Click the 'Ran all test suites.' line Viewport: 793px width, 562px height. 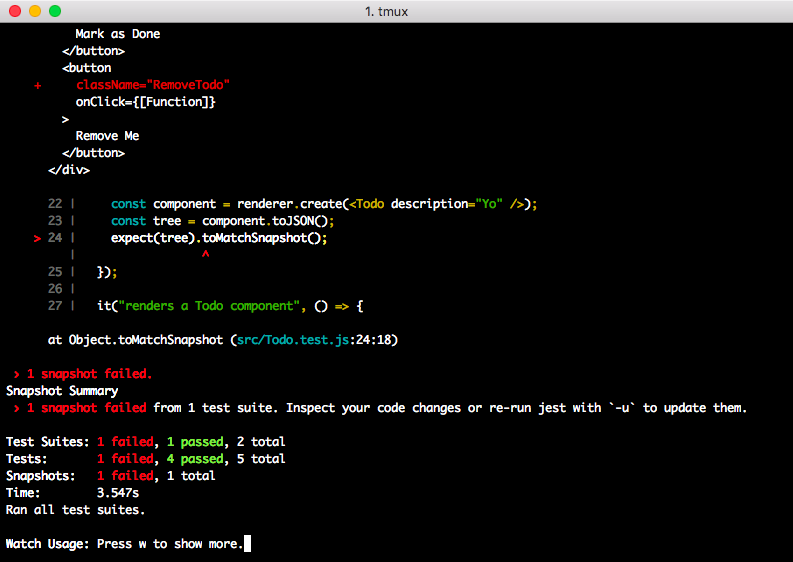[75, 510]
